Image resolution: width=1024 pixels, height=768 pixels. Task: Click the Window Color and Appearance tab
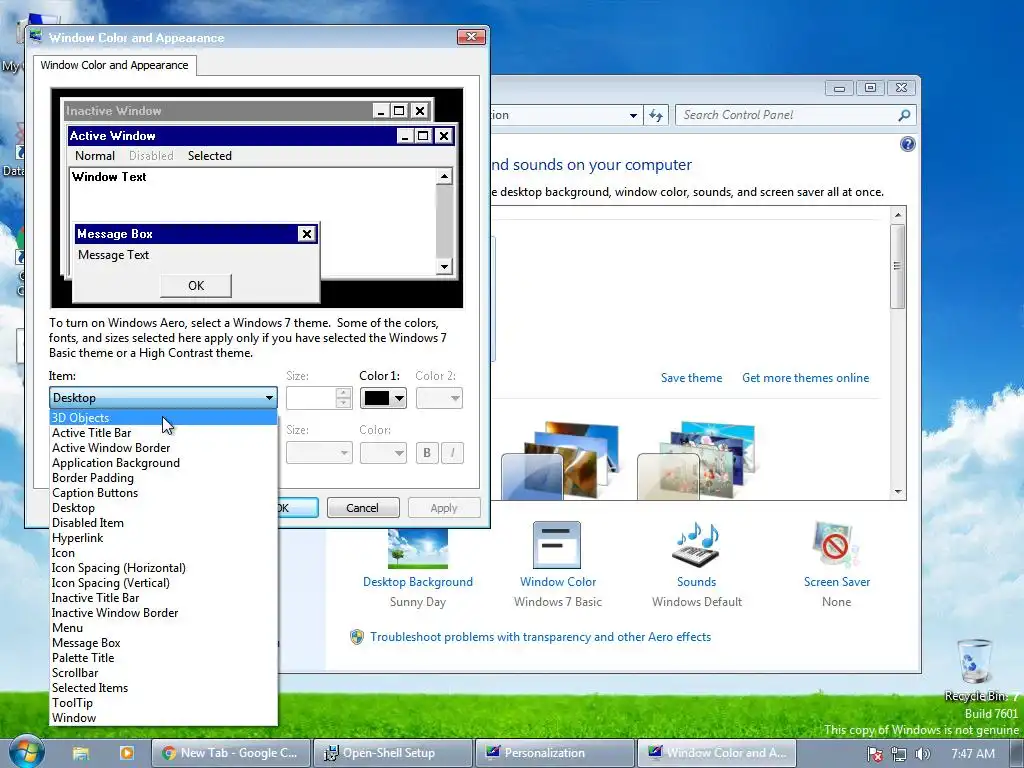pos(114,65)
